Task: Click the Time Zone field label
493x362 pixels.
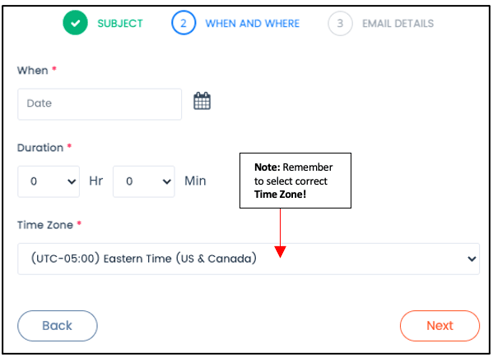Action: click(x=45, y=225)
